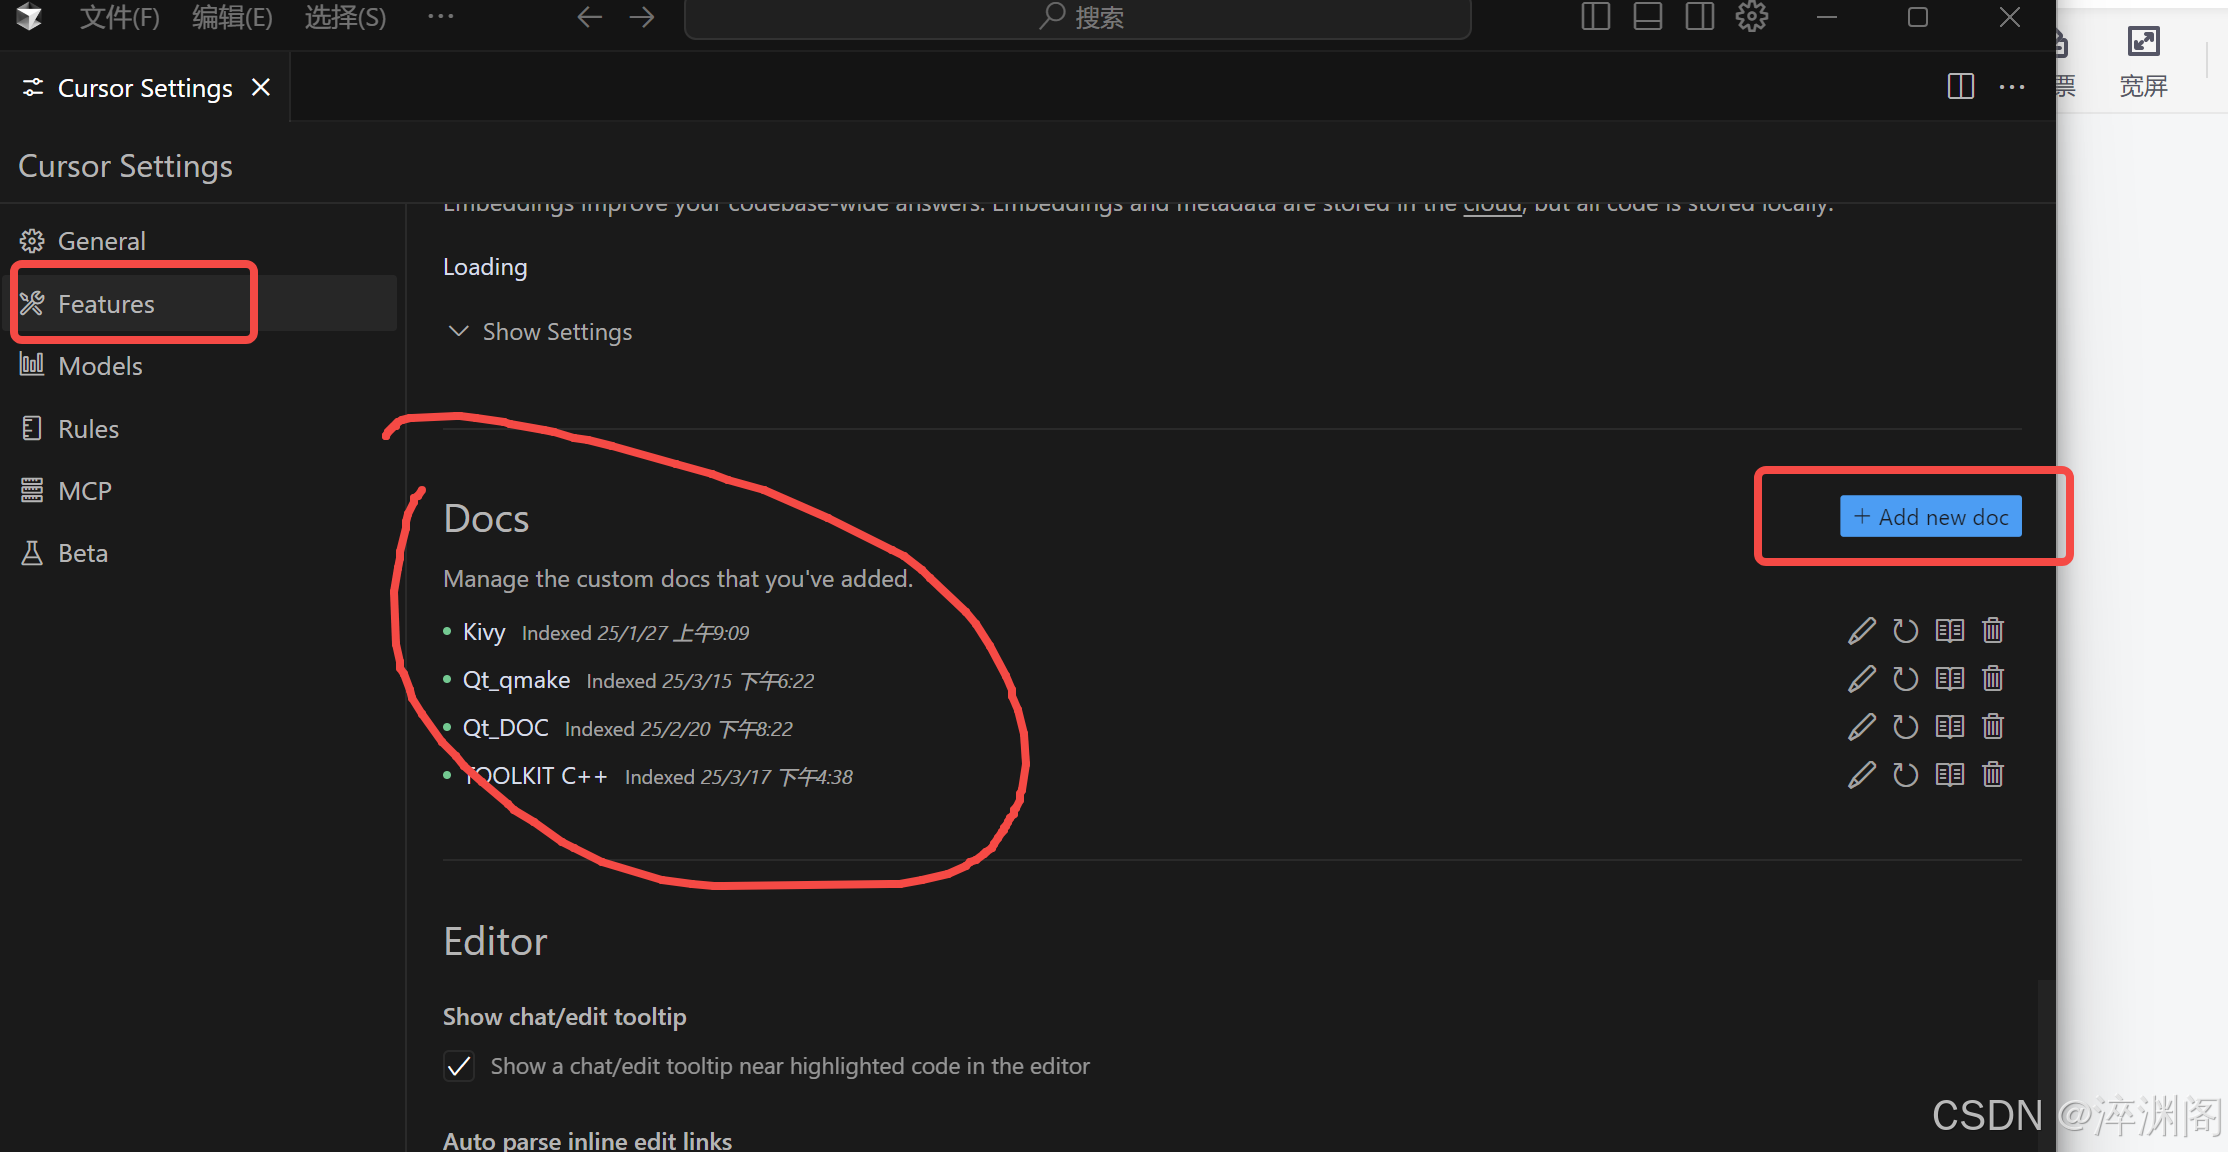
Task: Open the pages book icon for Qt_DOC
Action: 1949,727
